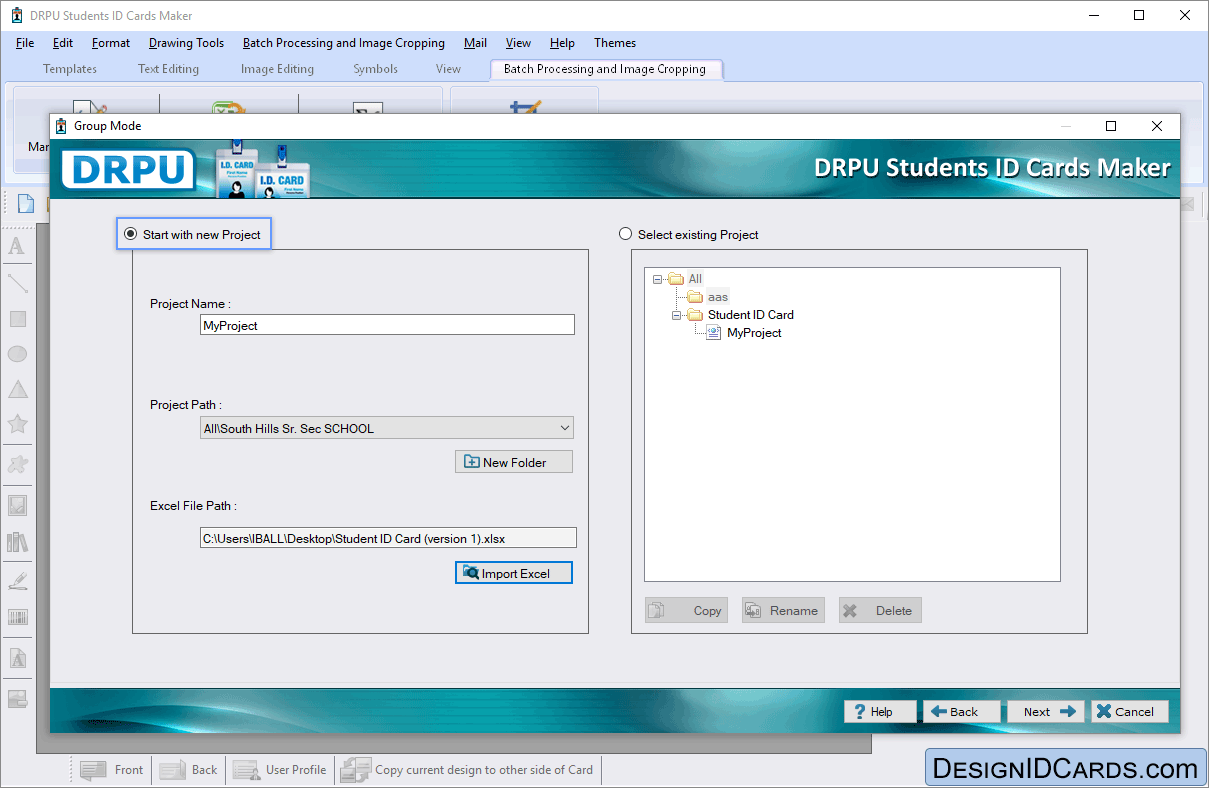Select the Star shape tool

(x=17, y=424)
